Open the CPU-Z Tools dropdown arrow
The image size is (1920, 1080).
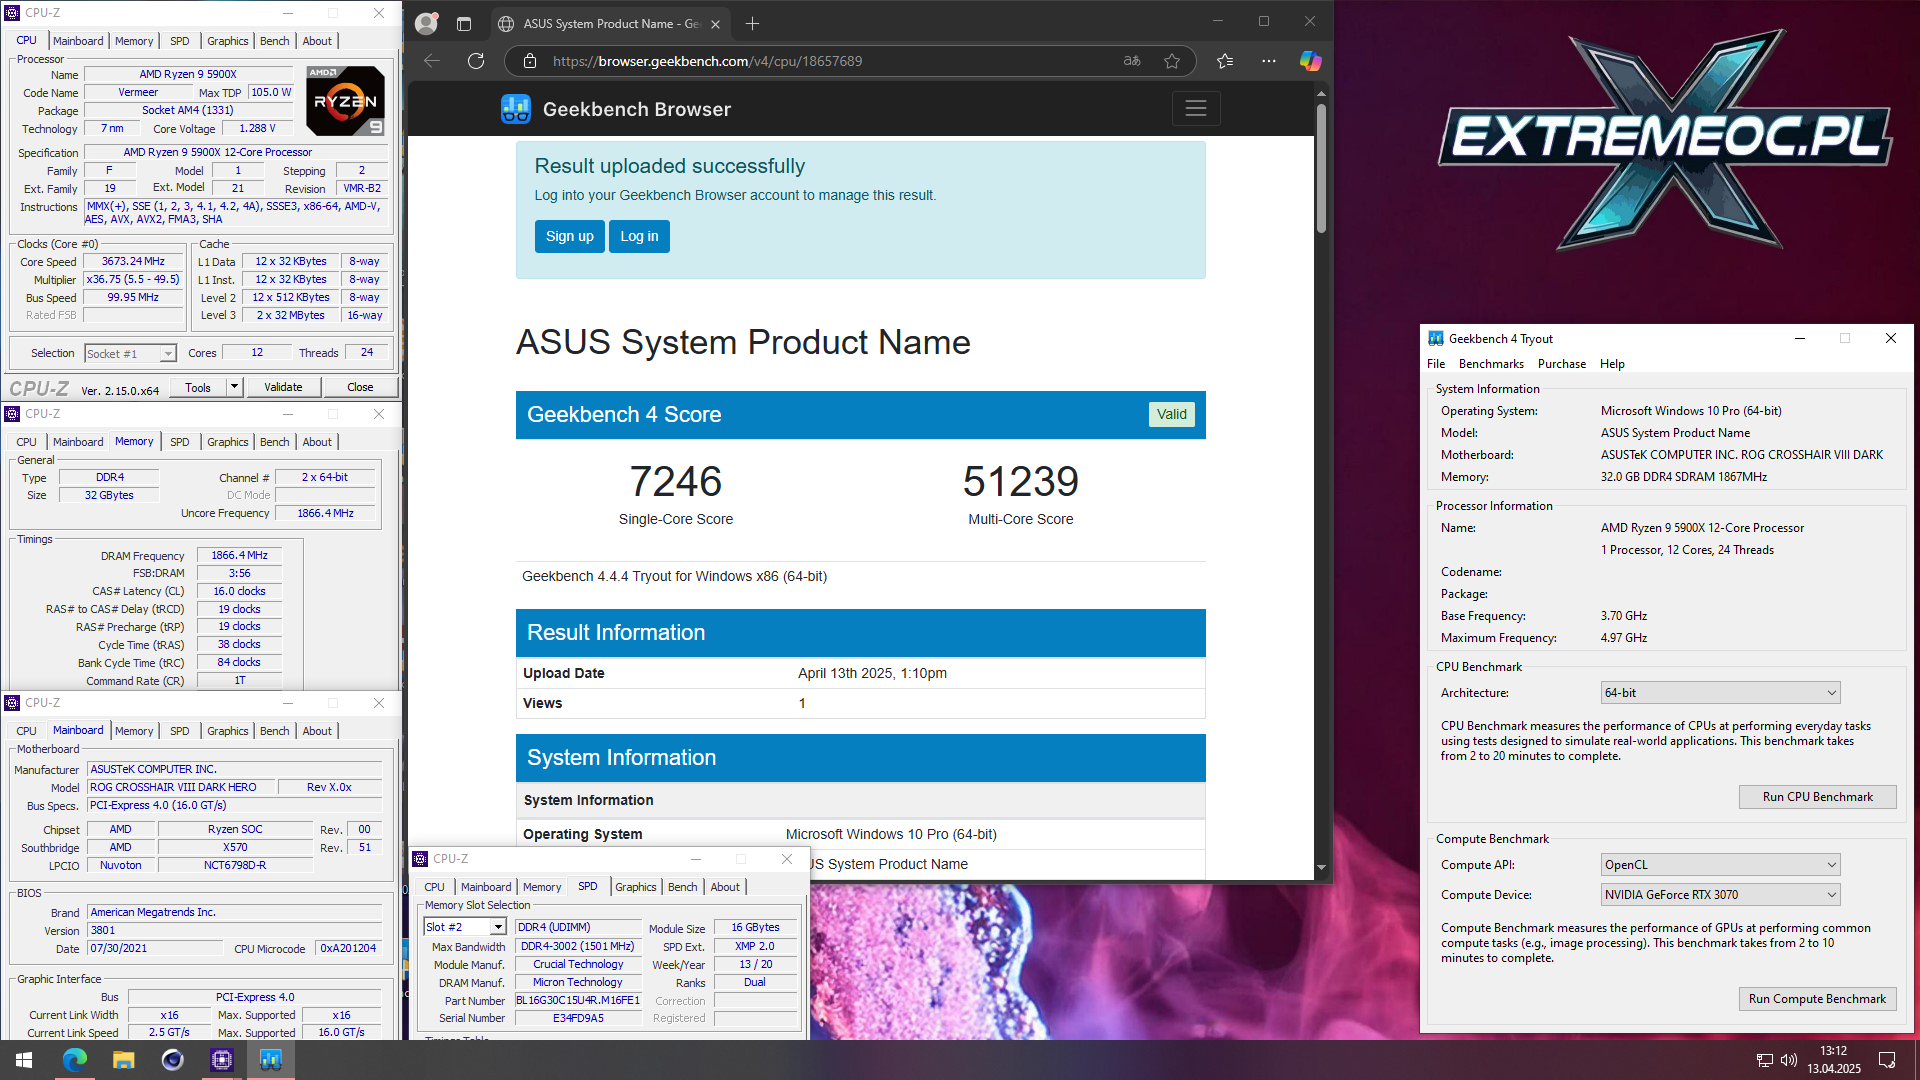[x=234, y=387]
